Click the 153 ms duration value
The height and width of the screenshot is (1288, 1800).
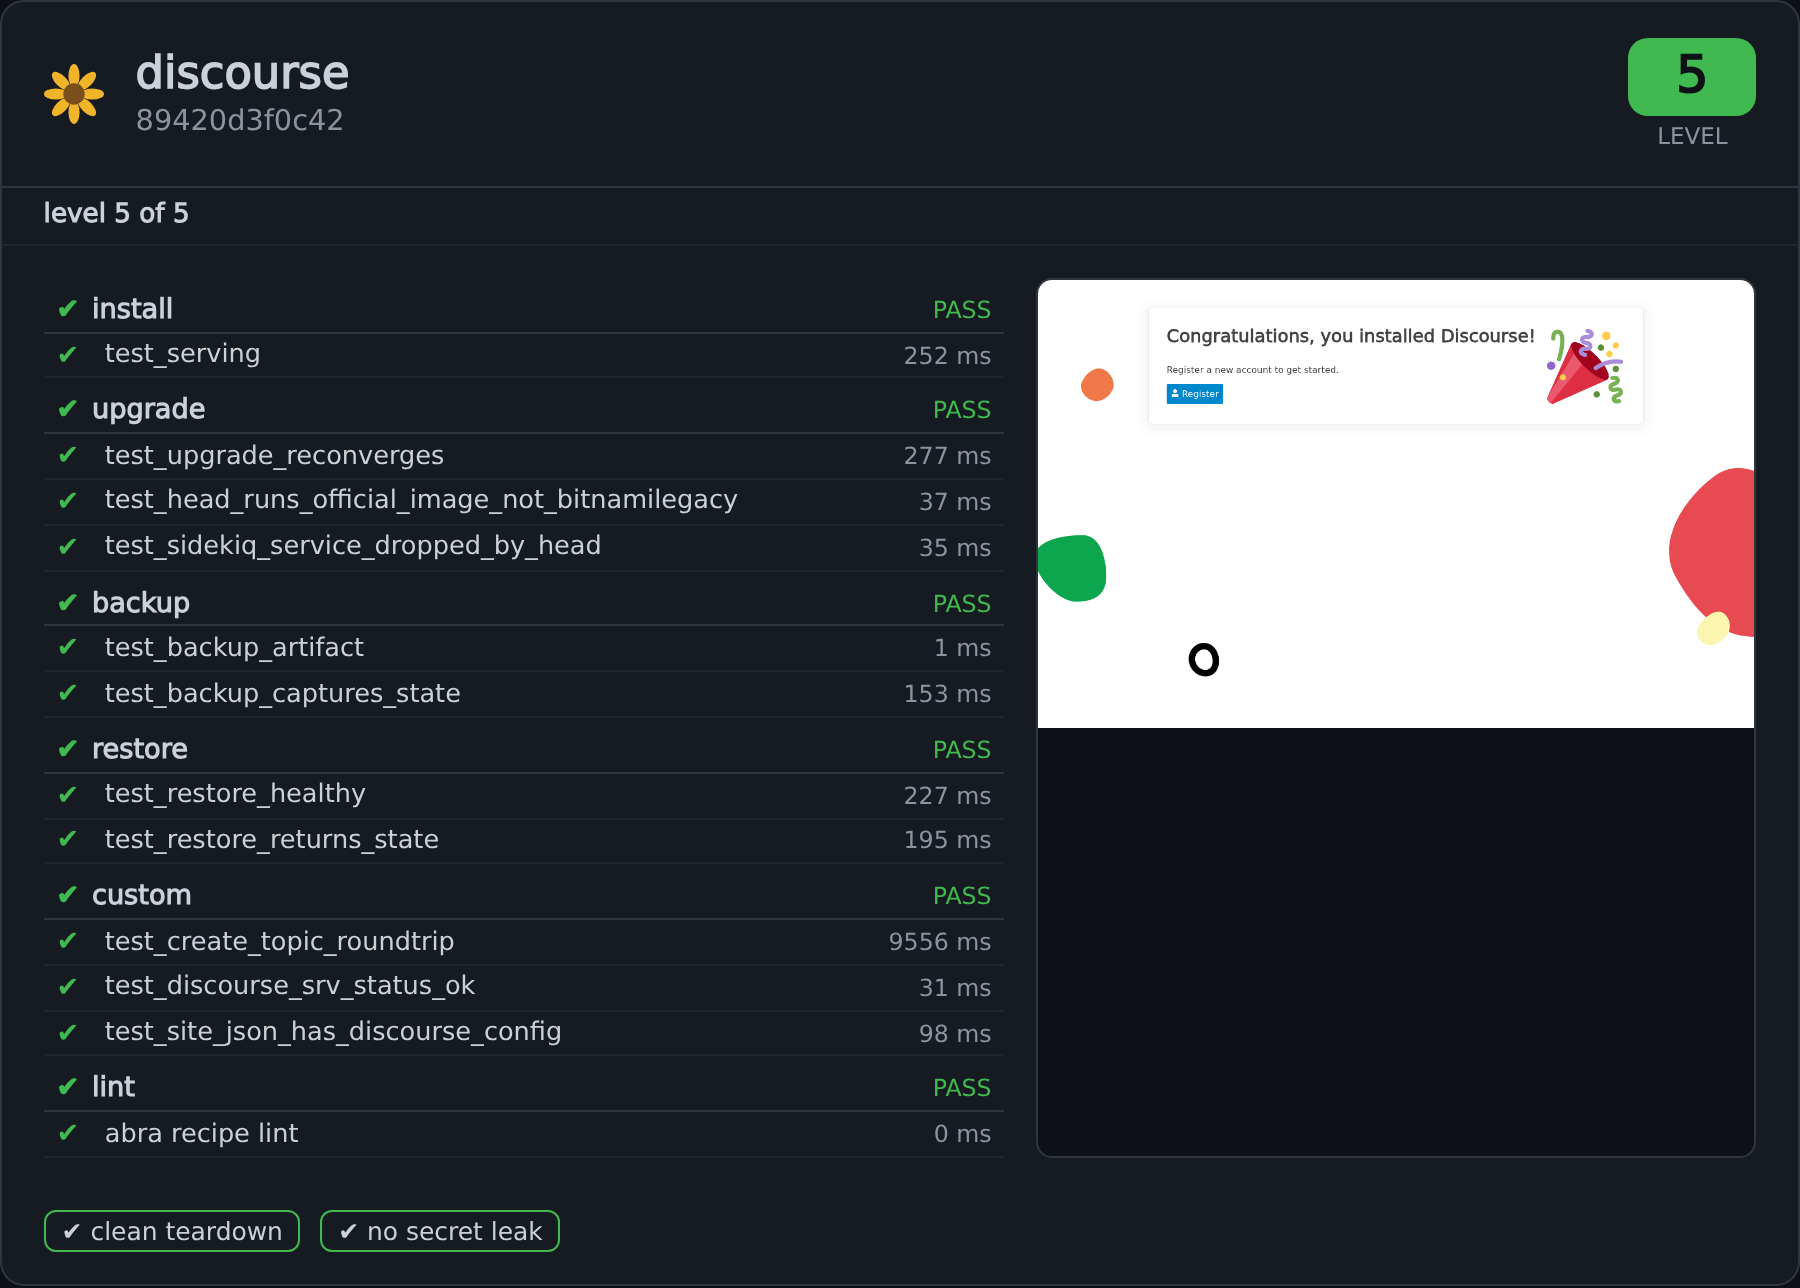(947, 694)
